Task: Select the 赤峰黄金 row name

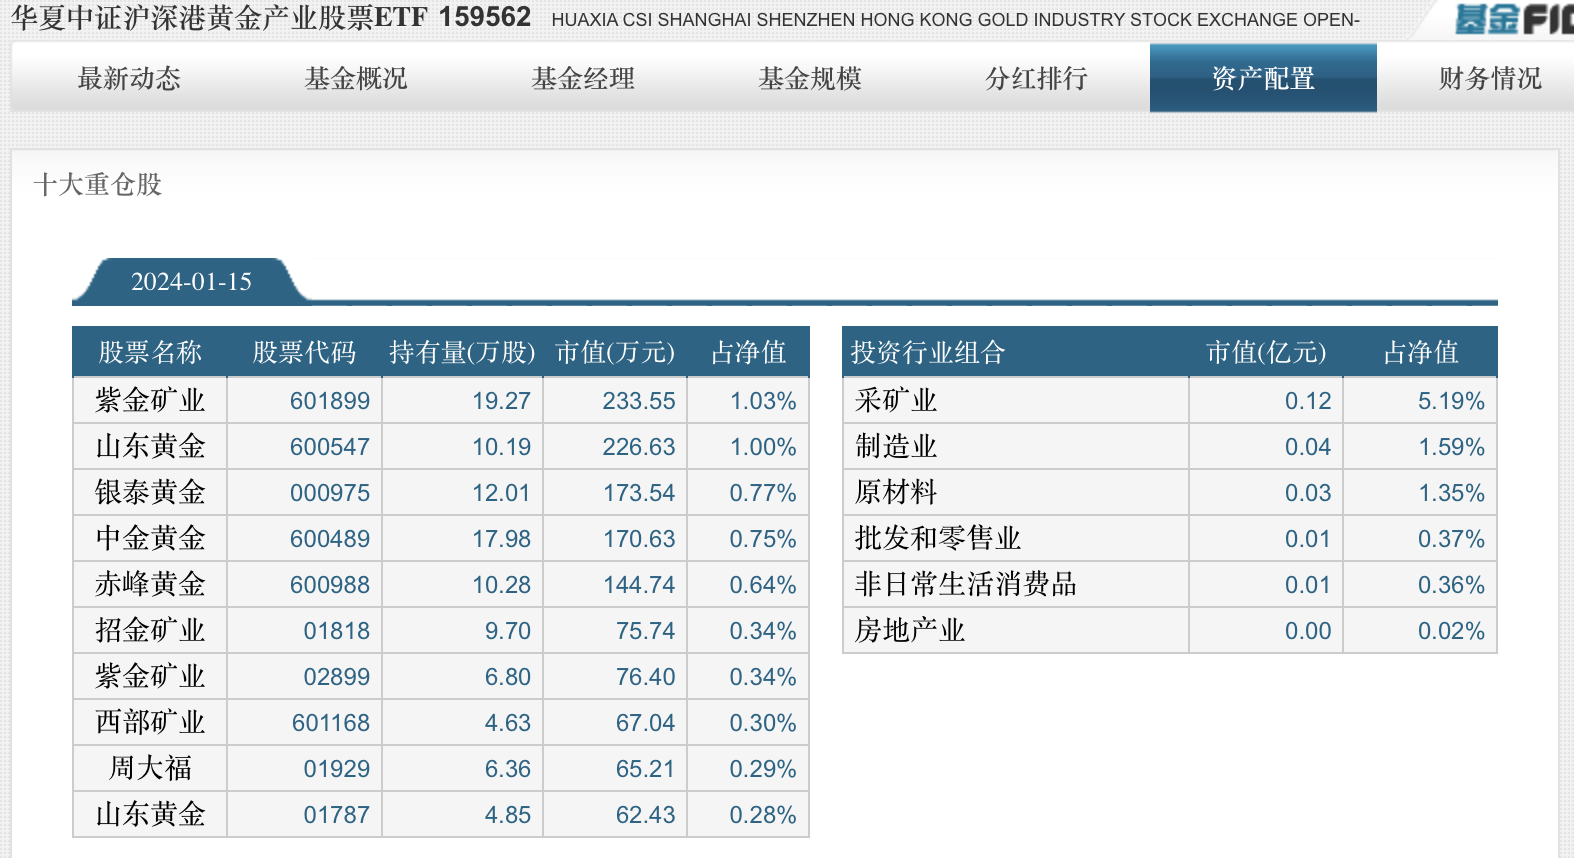Action: pyautogui.click(x=150, y=585)
